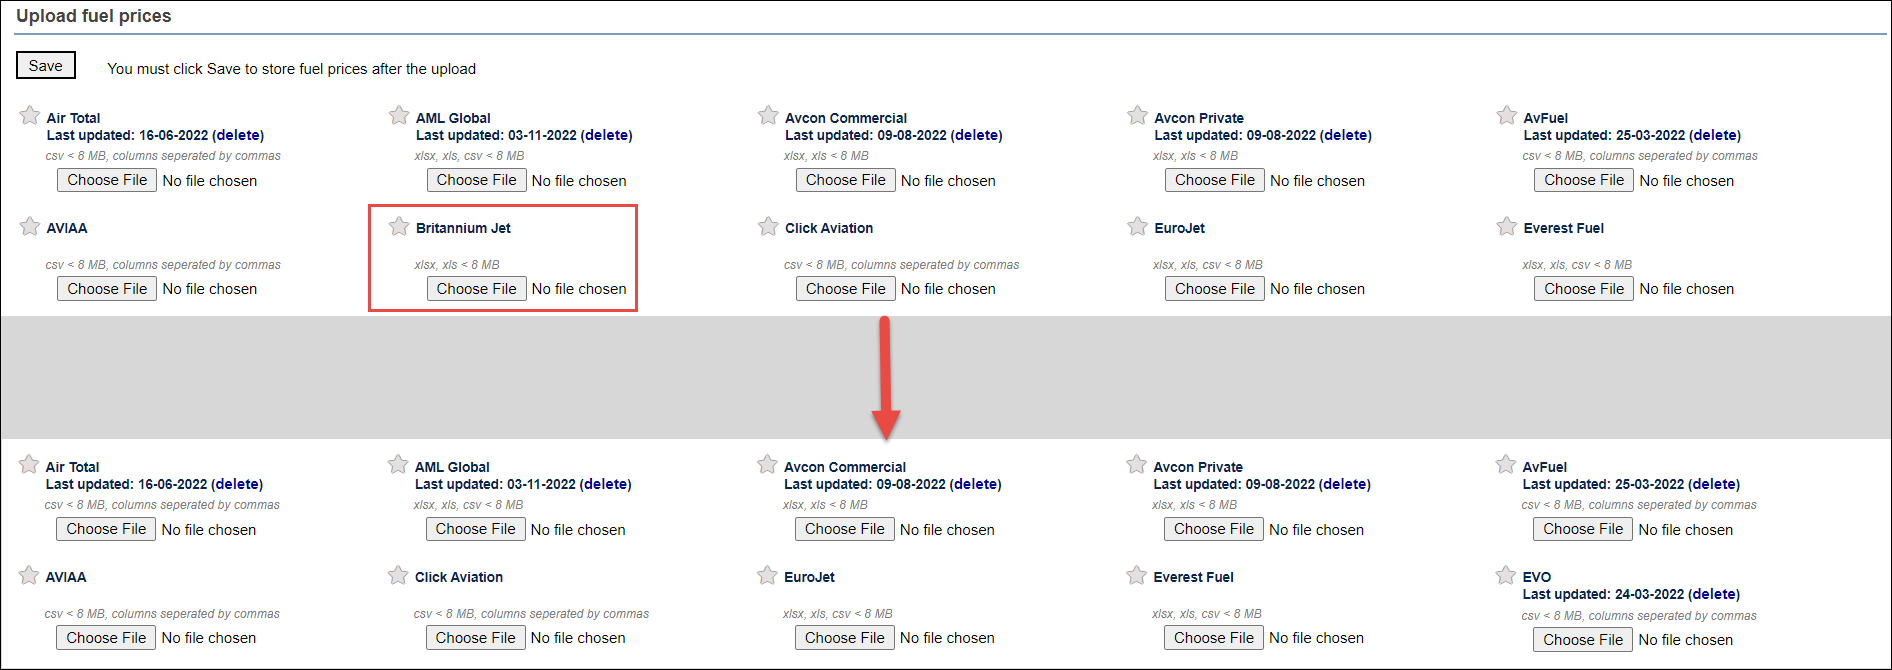
Task: Star AML Global in the upper list
Action: point(399,115)
